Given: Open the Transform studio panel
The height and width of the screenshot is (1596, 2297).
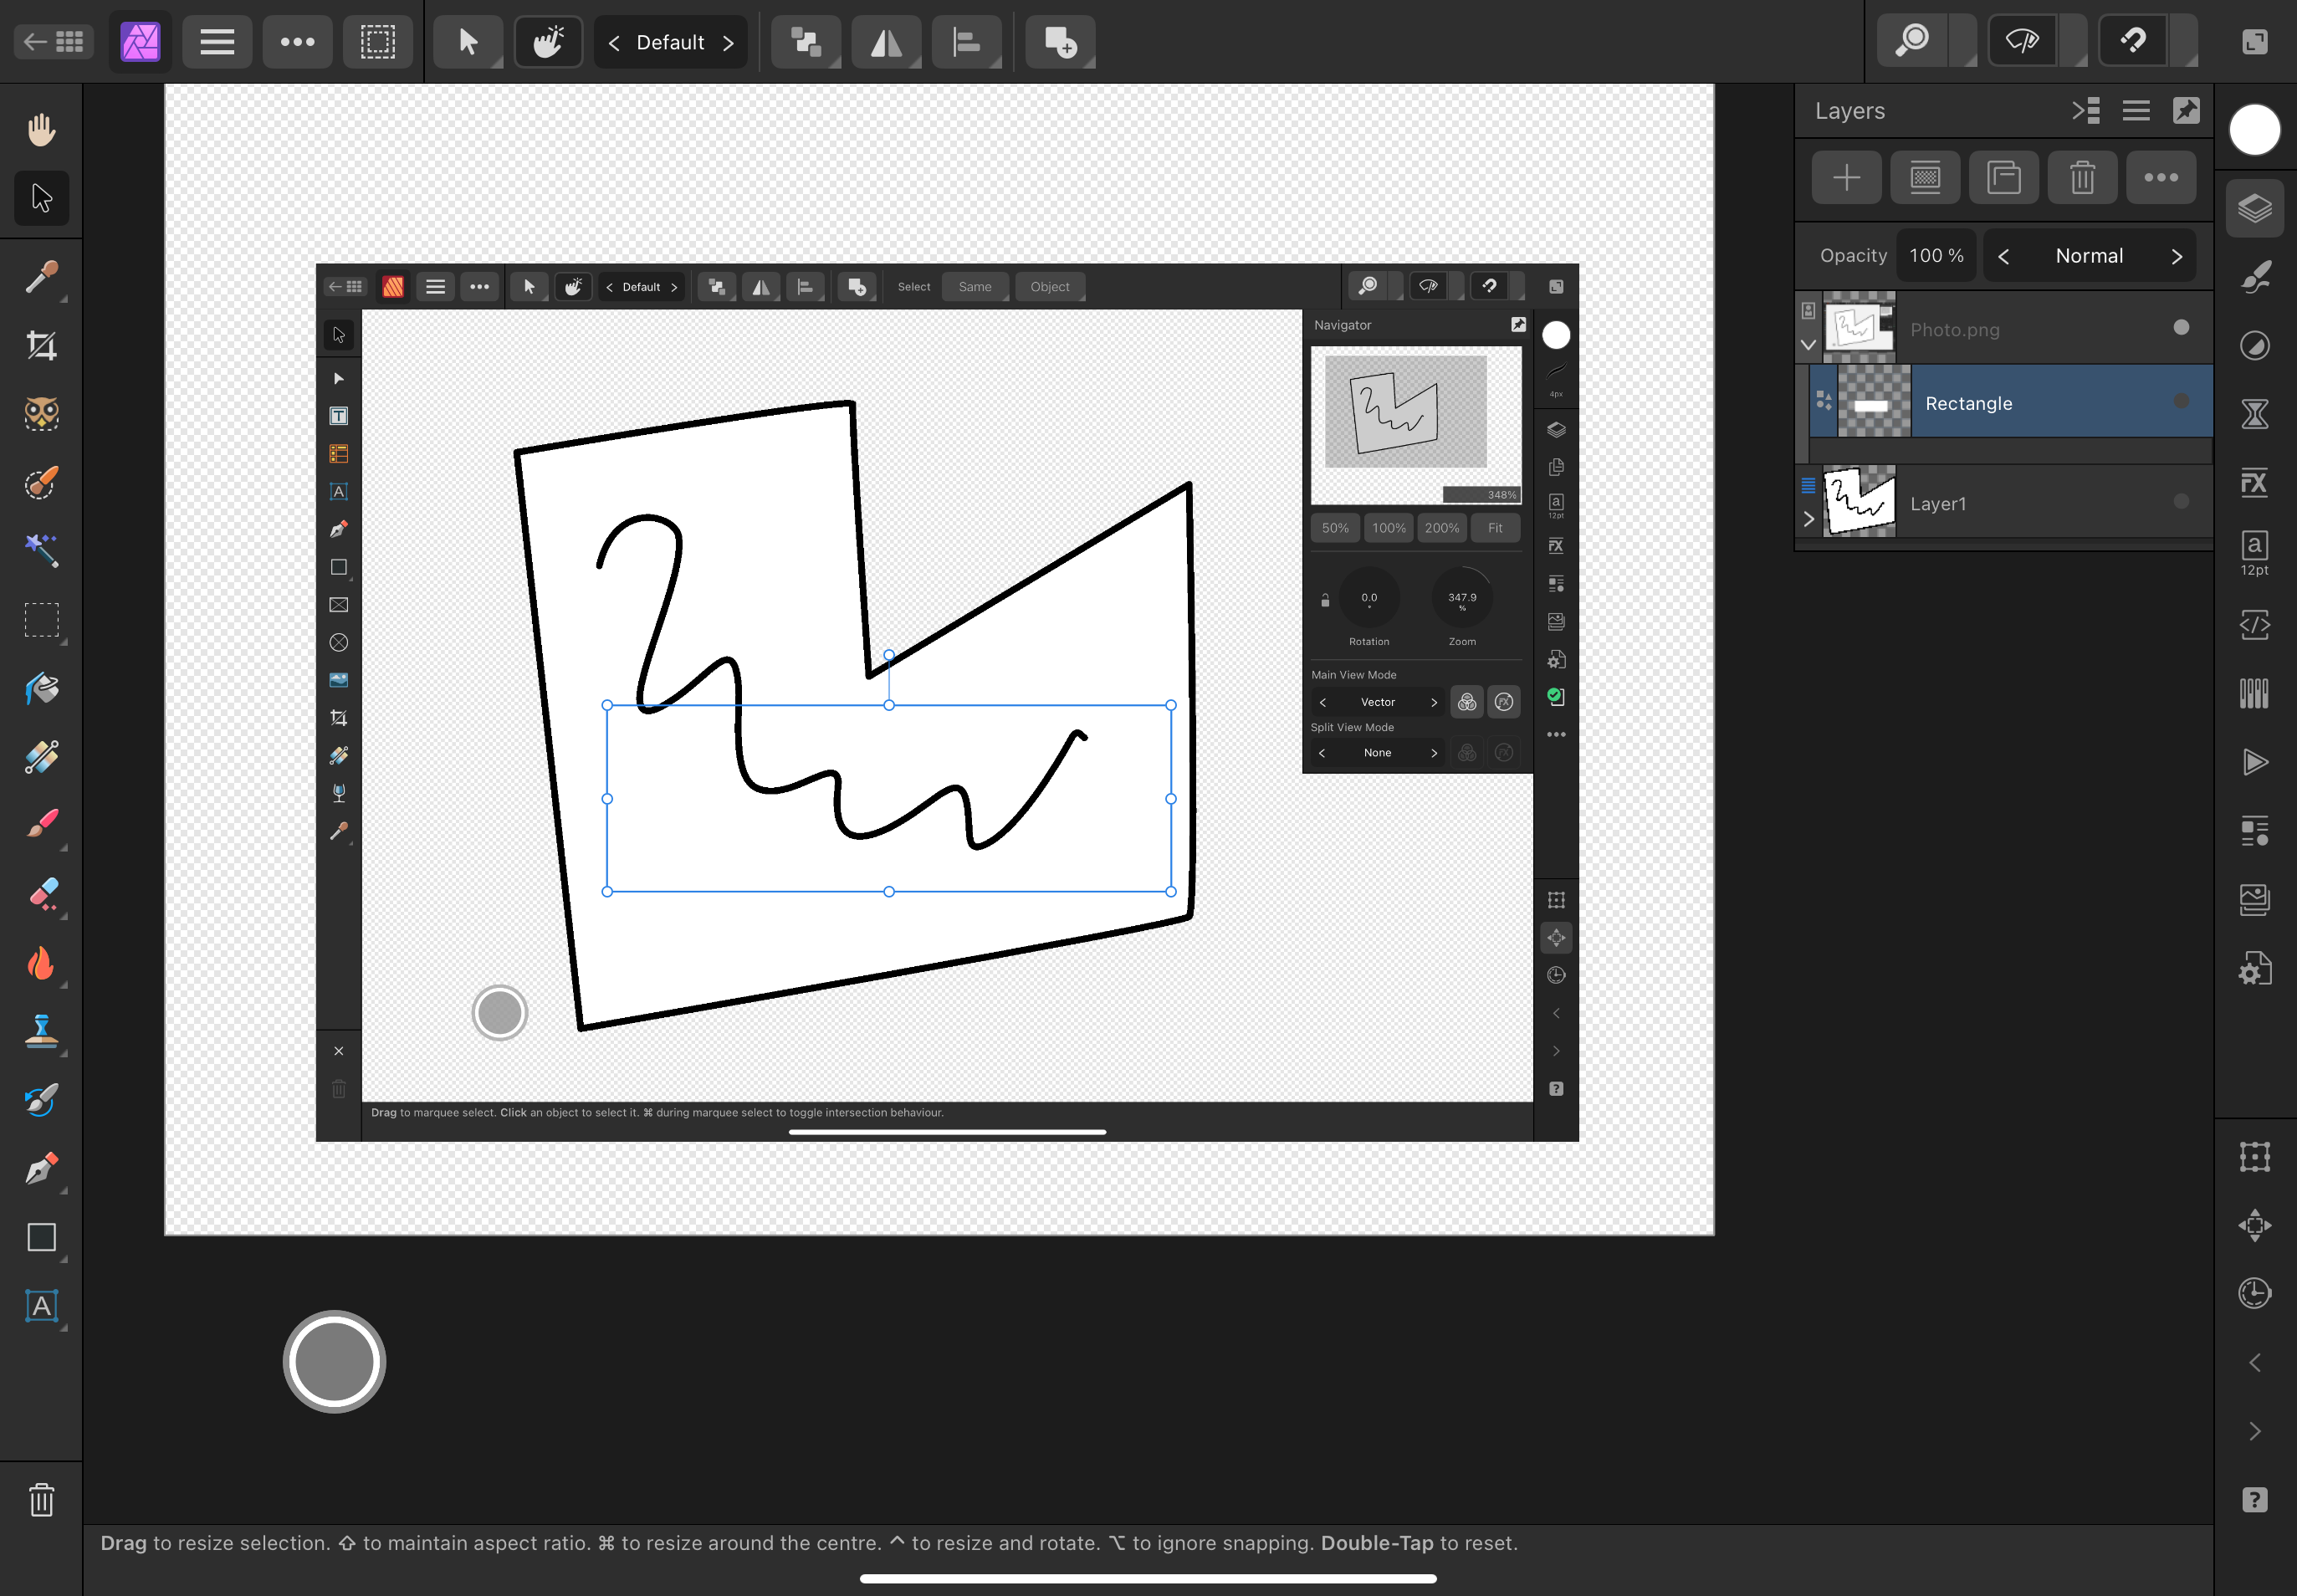Looking at the screenshot, I should click(x=2255, y=1157).
